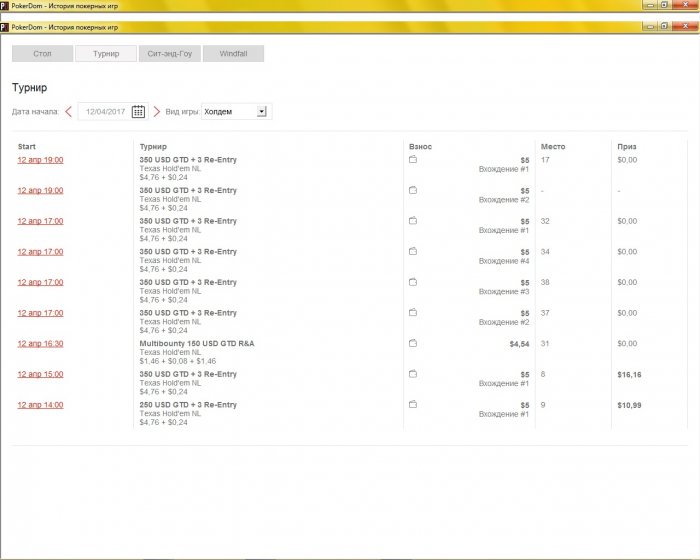Select the Турнир tab
Viewport: 700px width, 560px height.
click(105, 54)
